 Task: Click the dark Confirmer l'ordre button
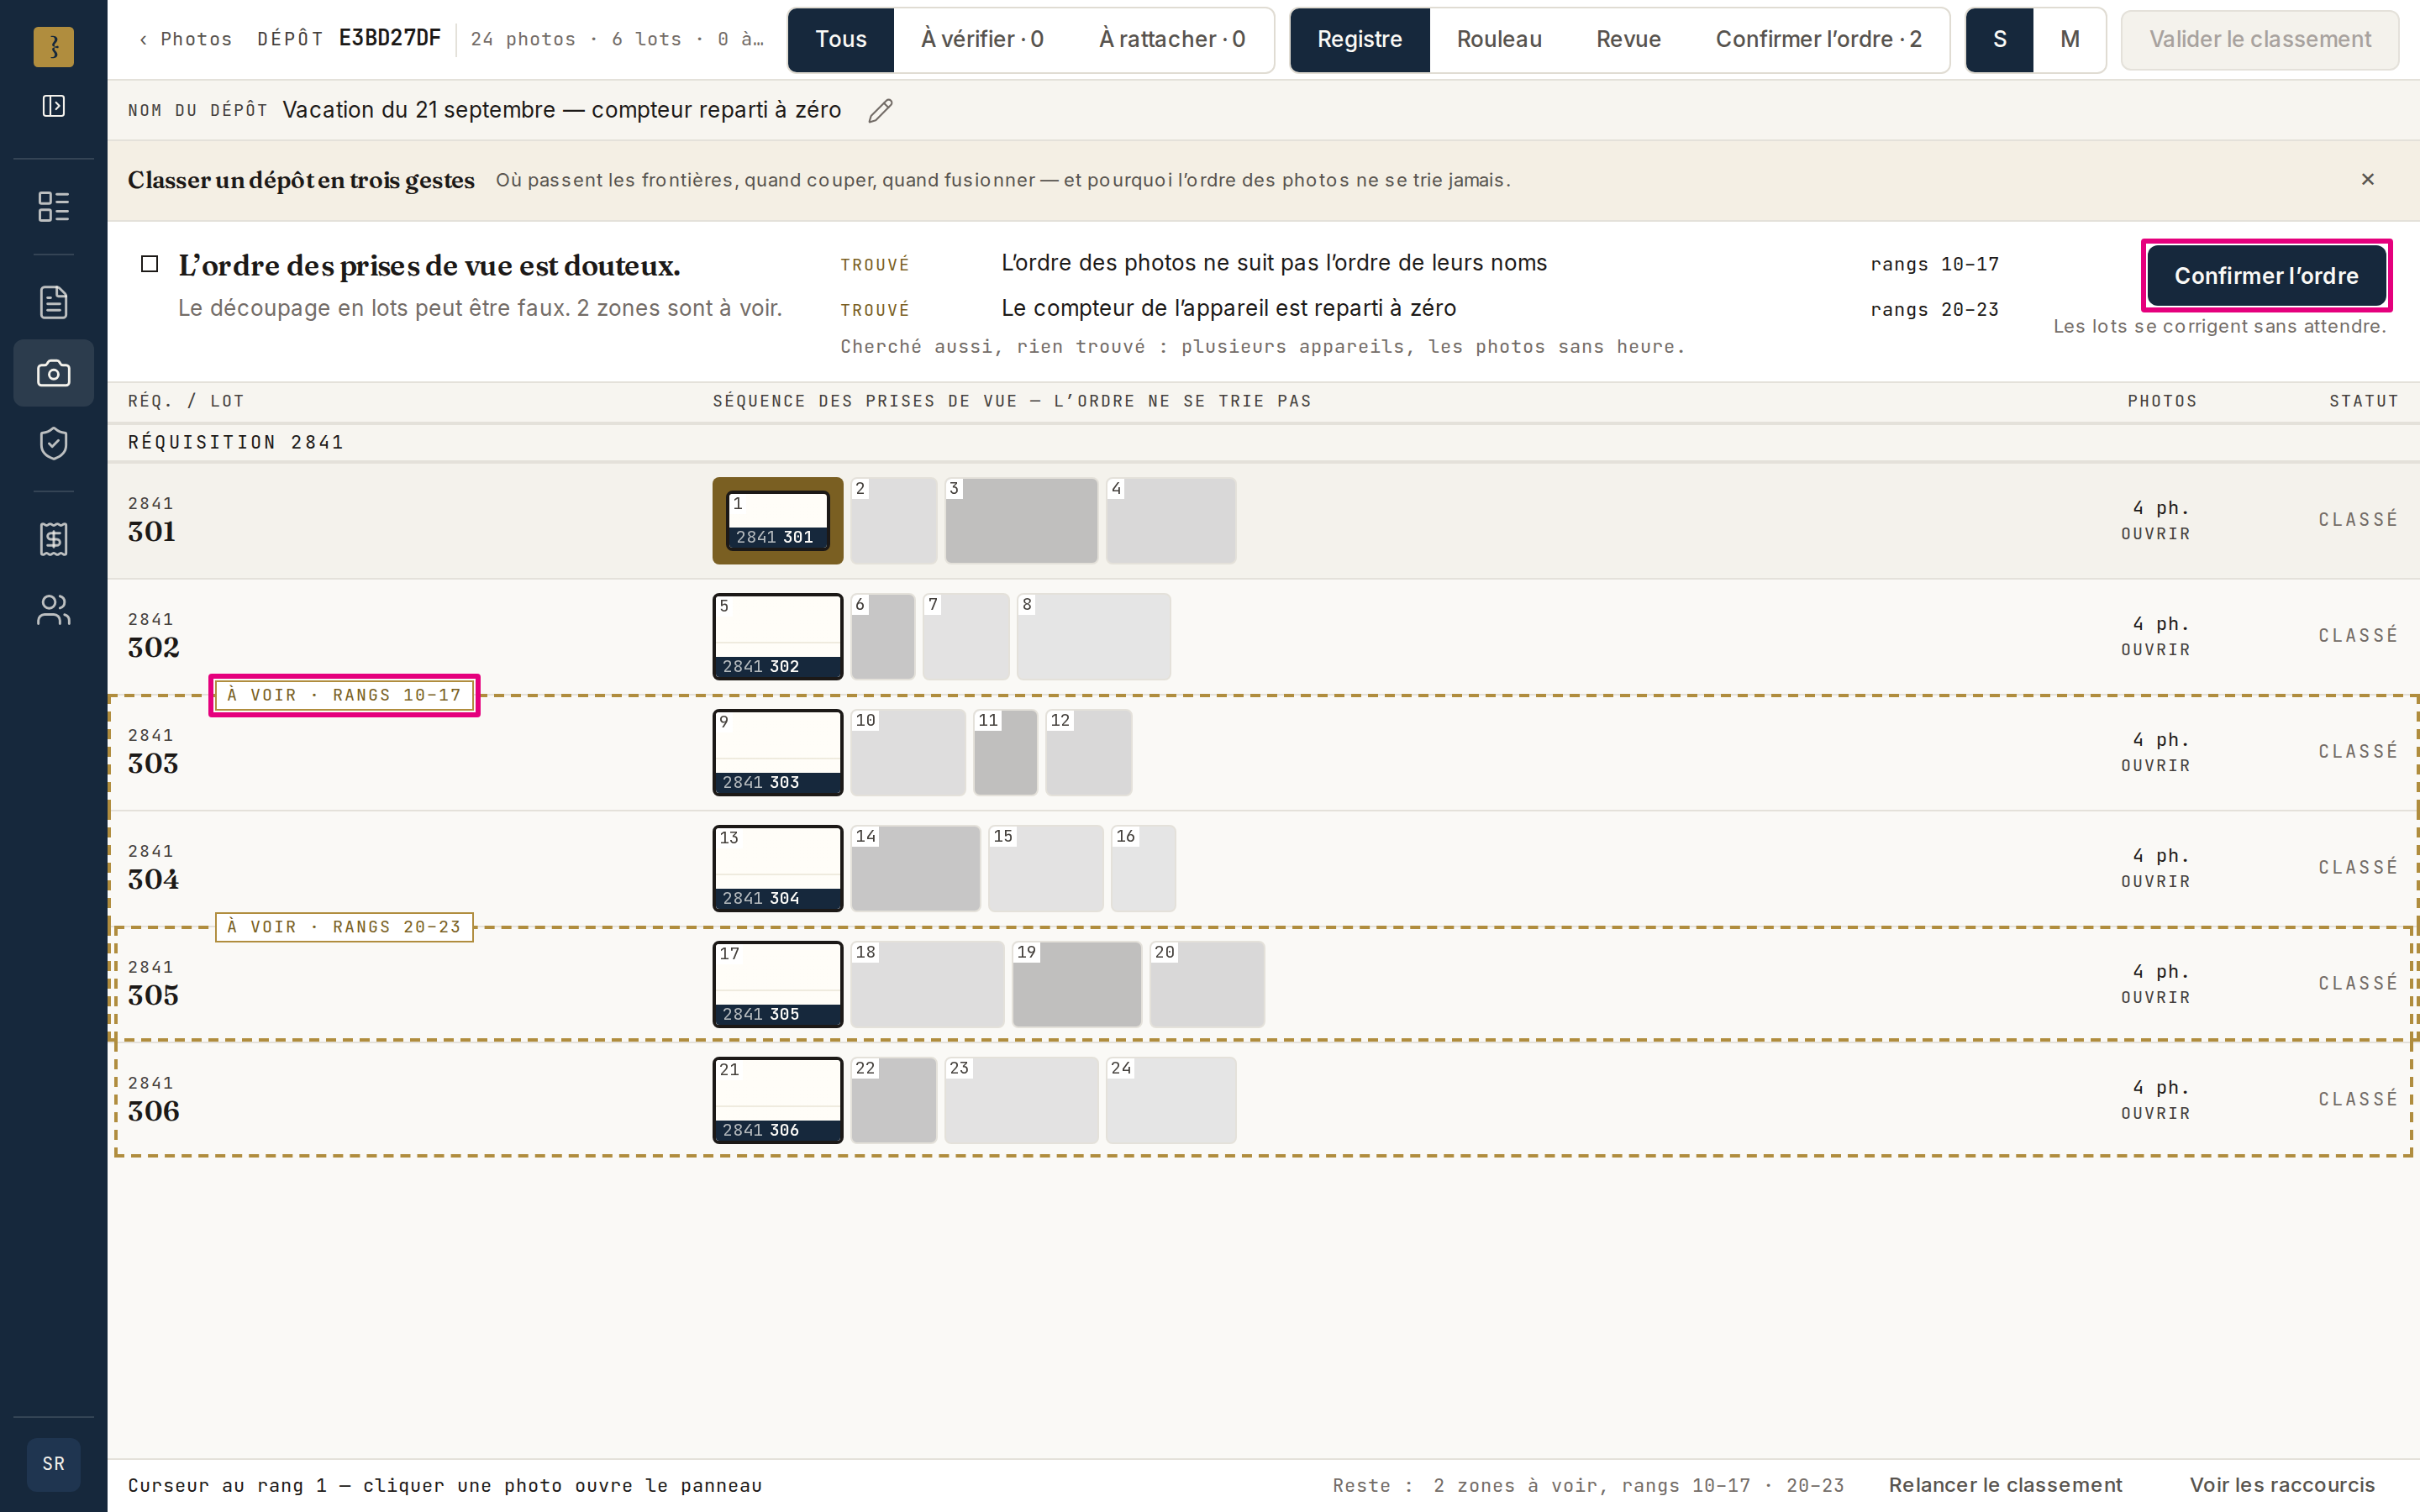(x=2266, y=275)
